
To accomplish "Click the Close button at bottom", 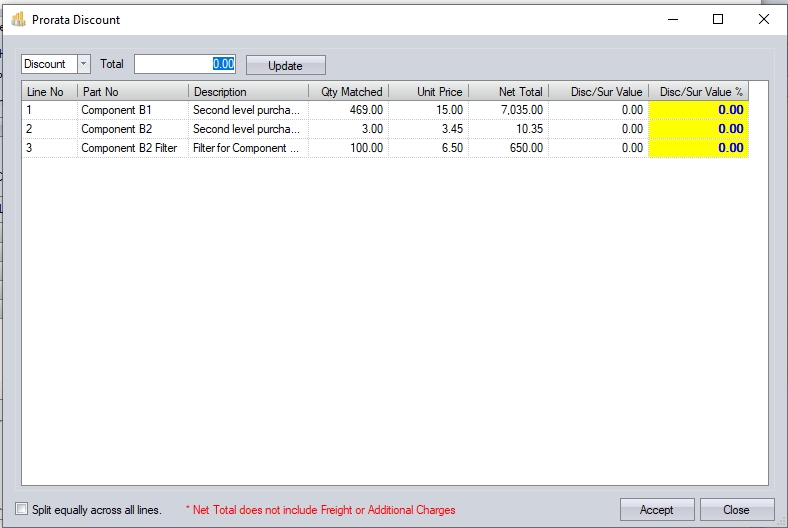I will 736,509.
